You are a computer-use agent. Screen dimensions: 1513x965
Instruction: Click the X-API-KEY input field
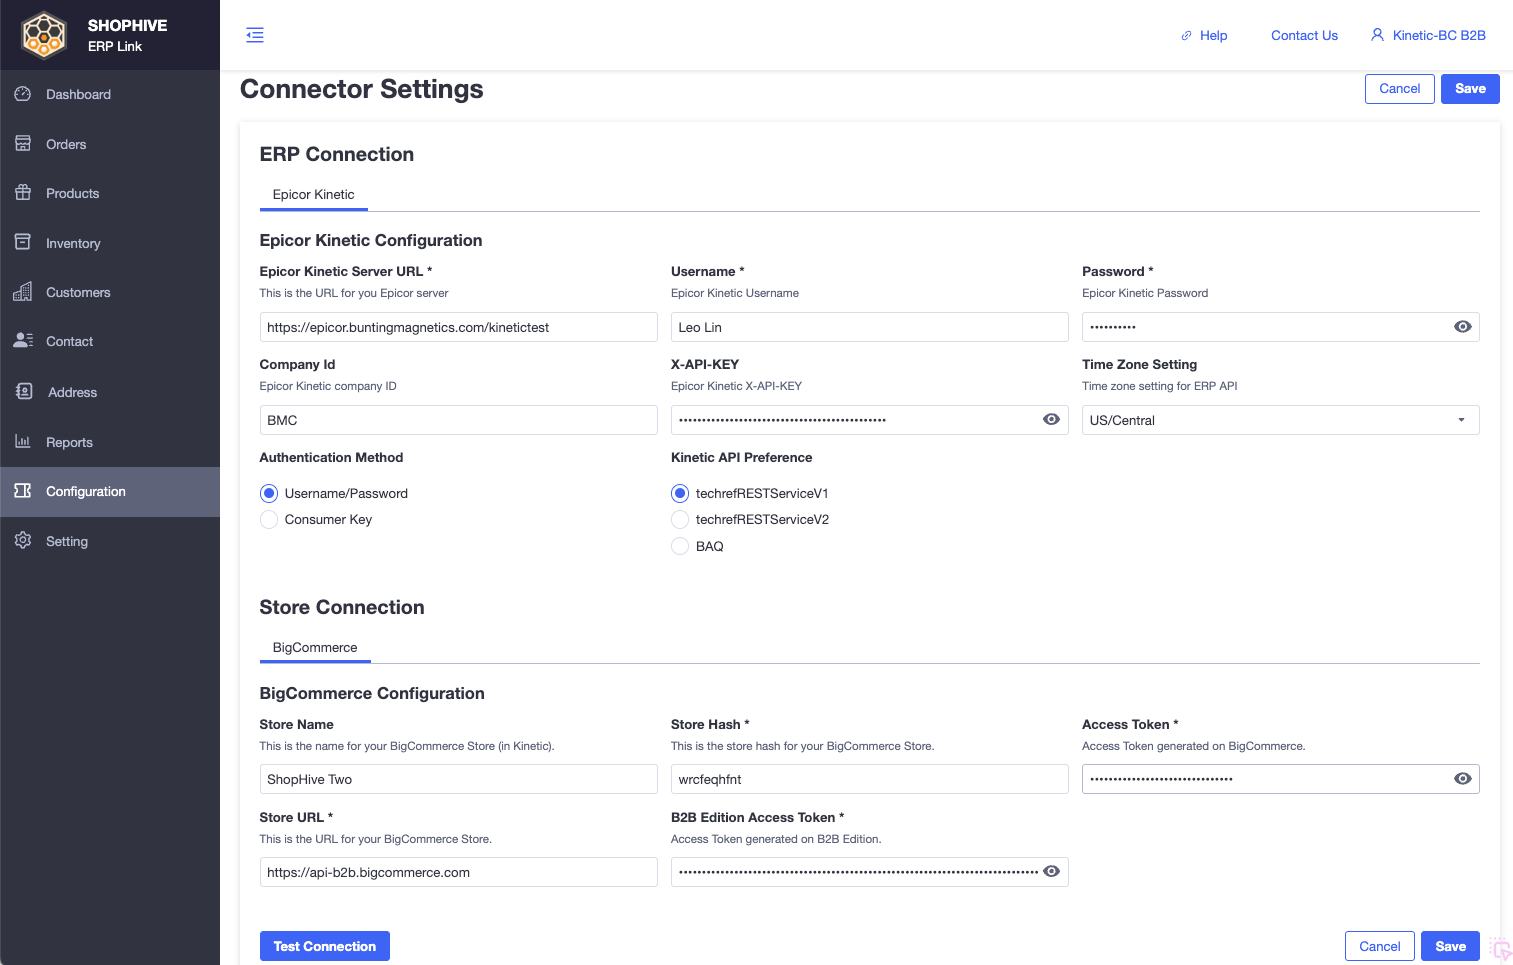[x=869, y=420]
